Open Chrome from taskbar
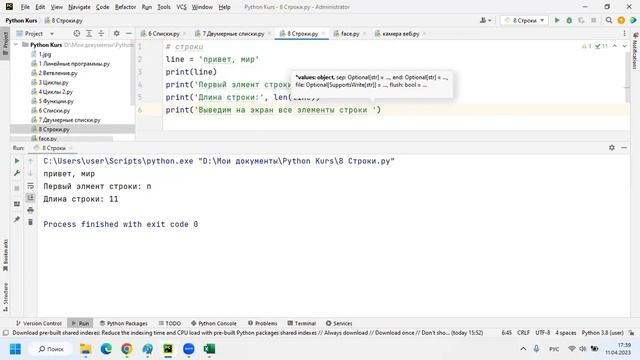640x360 pixels. point(127,349)
